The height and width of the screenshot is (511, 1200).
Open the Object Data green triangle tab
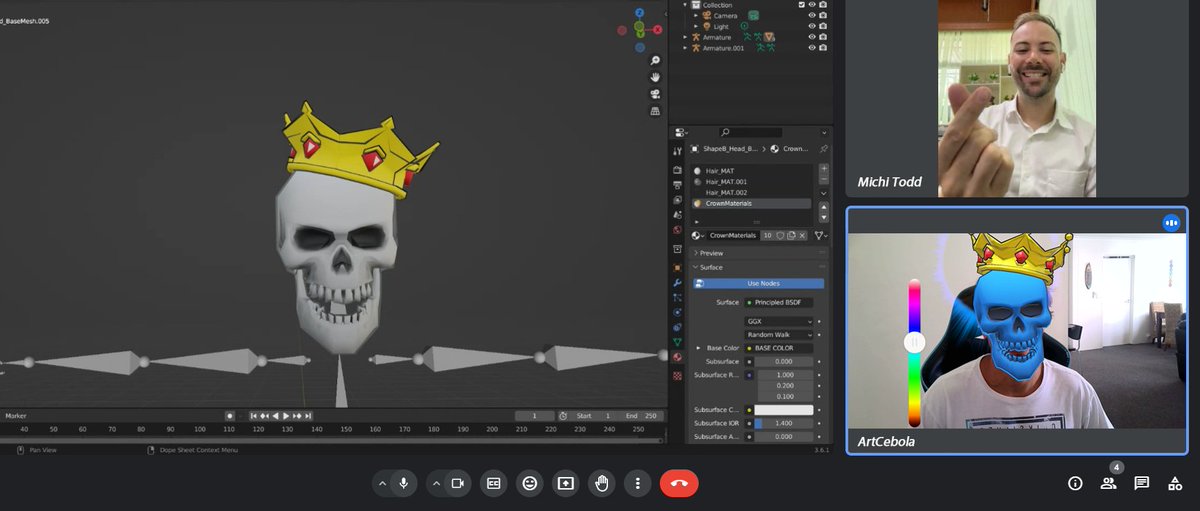pyautogui.click(x=678, y=341)
